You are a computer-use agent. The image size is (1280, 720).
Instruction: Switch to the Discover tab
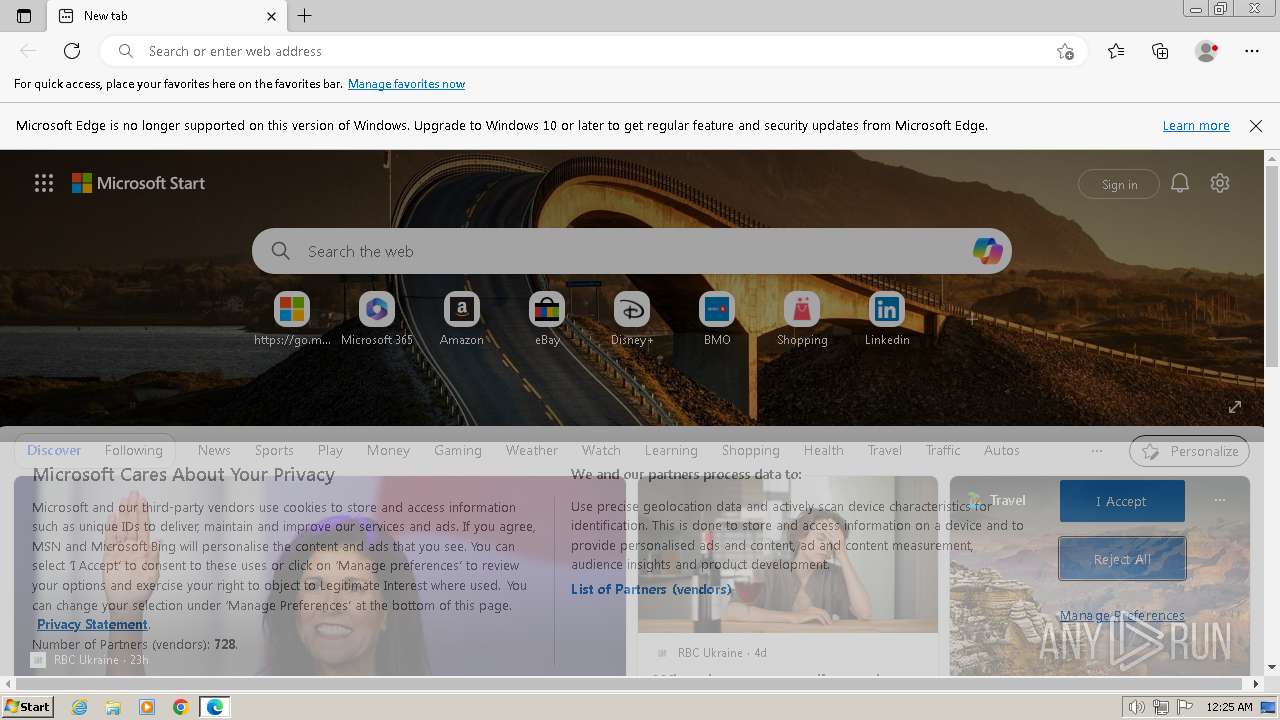[54, 451]
